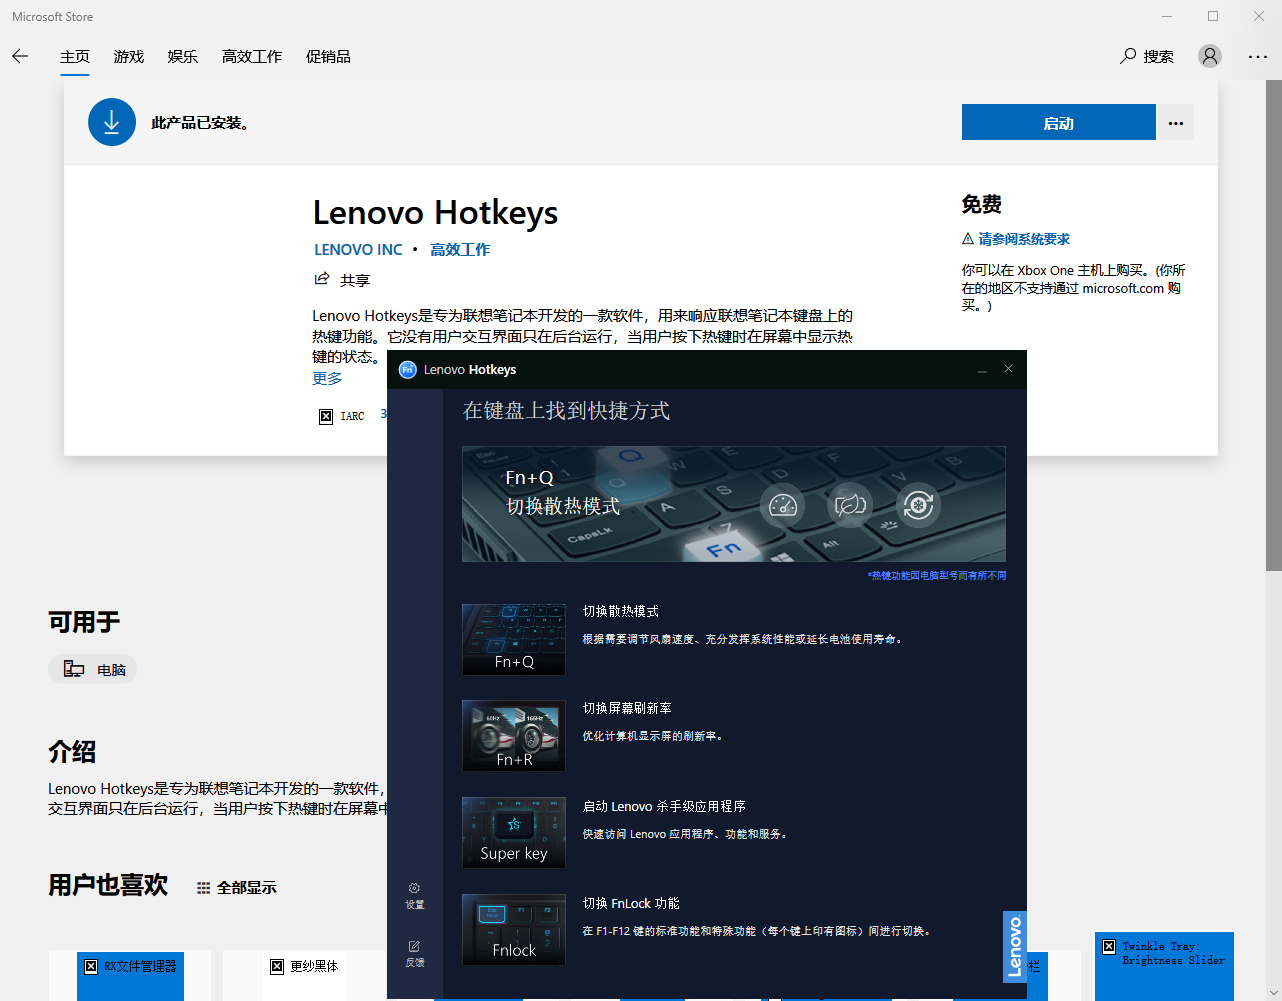Click the 切换屏幕刷新率 heading
Viewport: 1282px width, 1001px height.
click(x=627, y=708)
